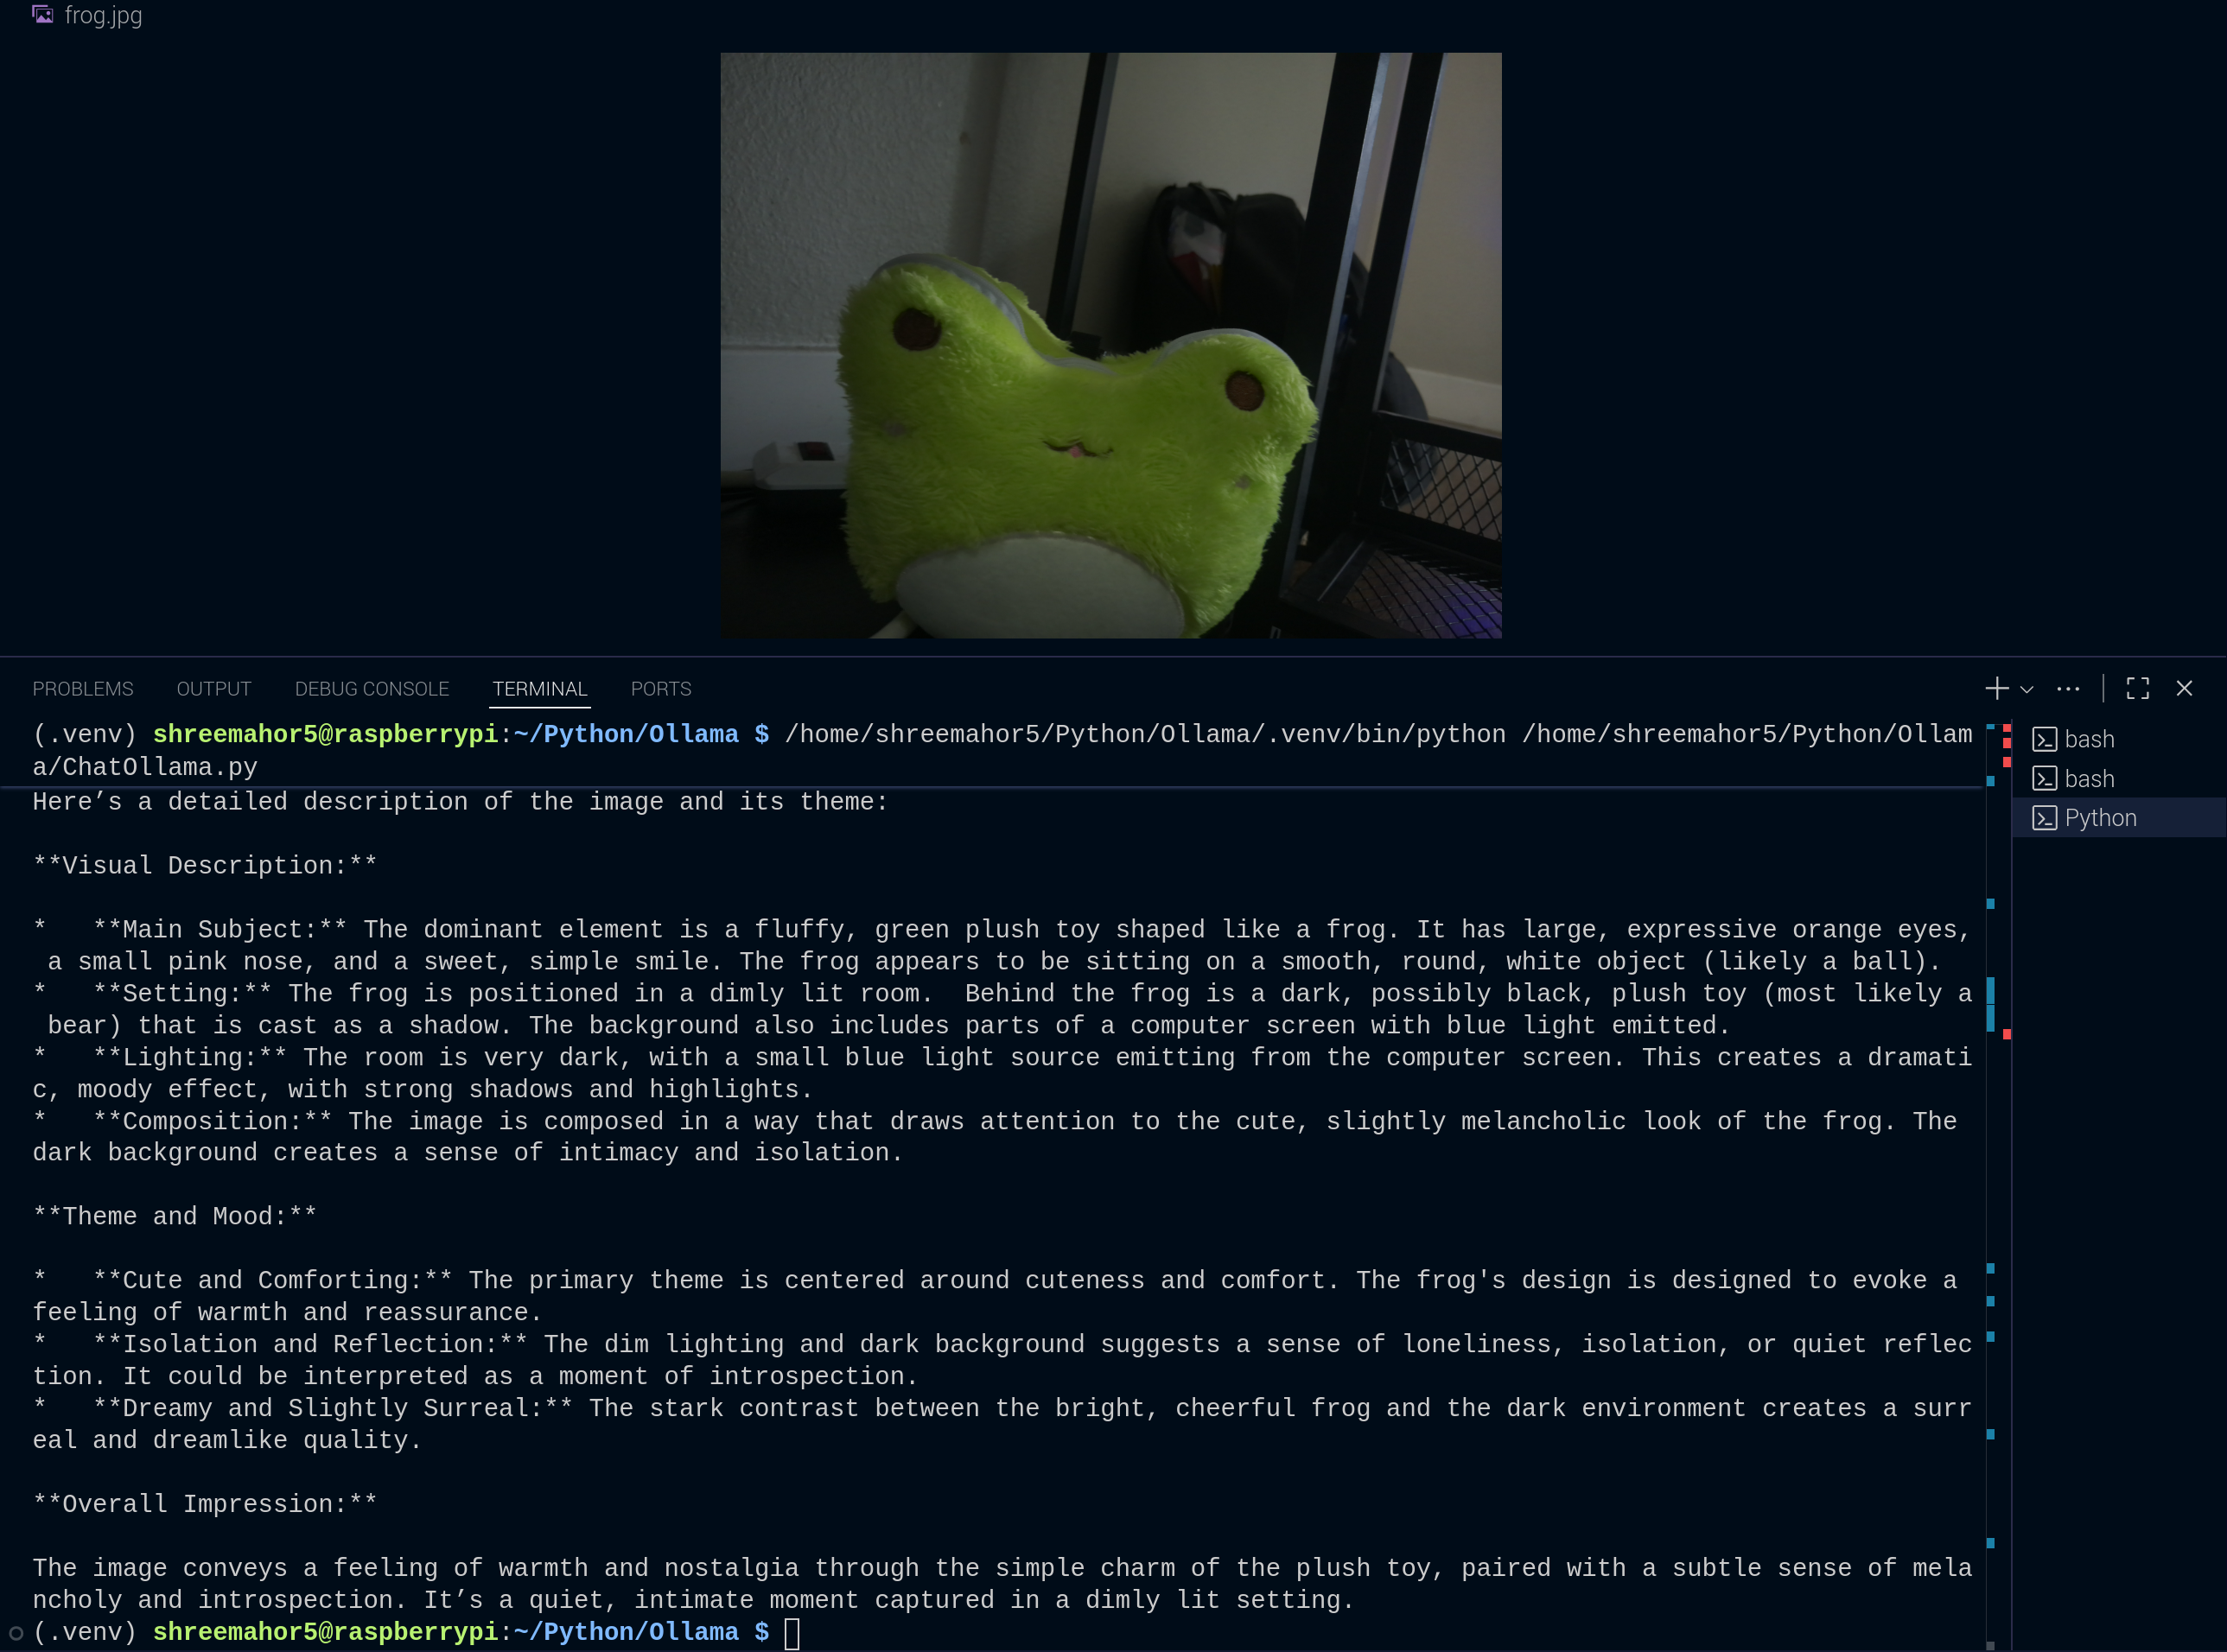
Task: Click the terminal scrollbar track
Action: pos(1998,1180)
